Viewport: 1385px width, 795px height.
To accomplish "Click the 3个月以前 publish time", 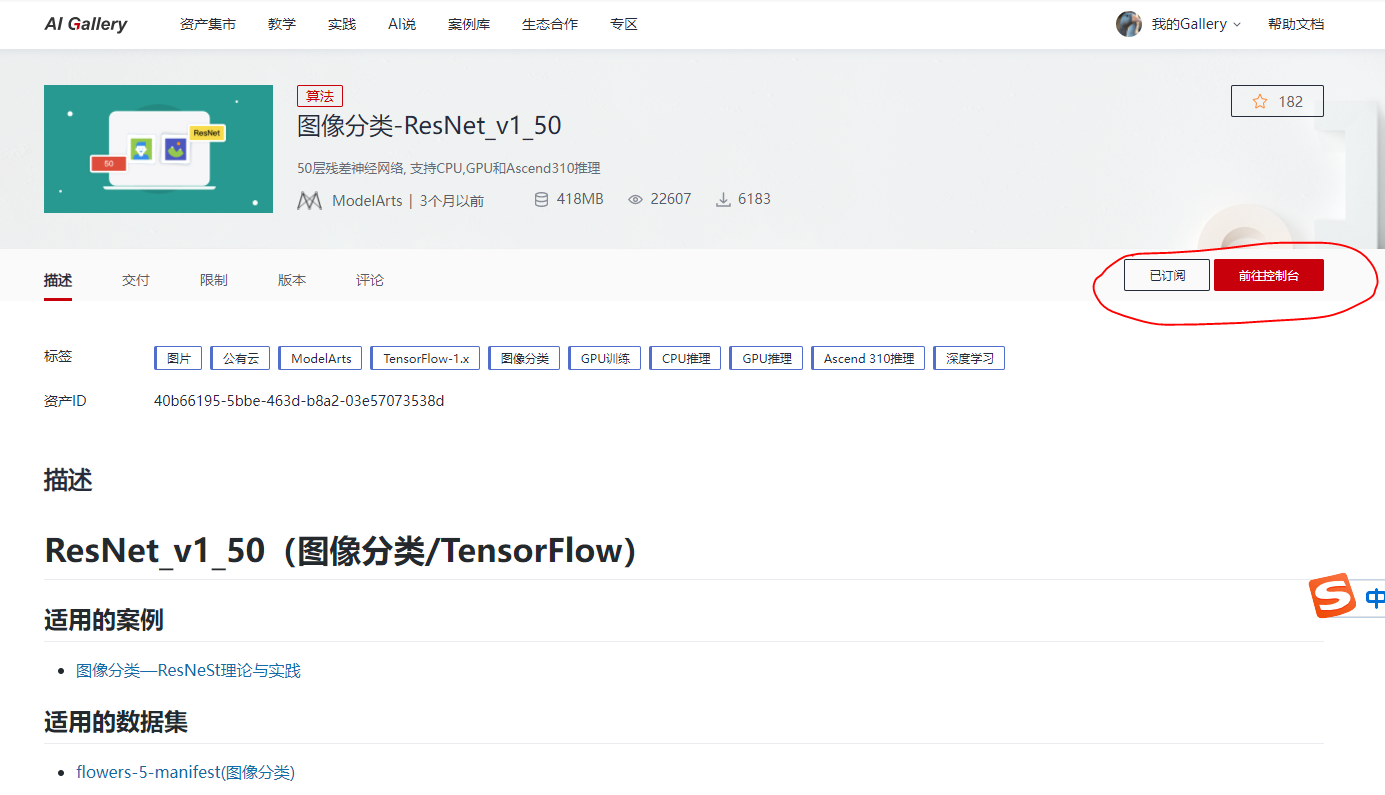I will [452, 200].
